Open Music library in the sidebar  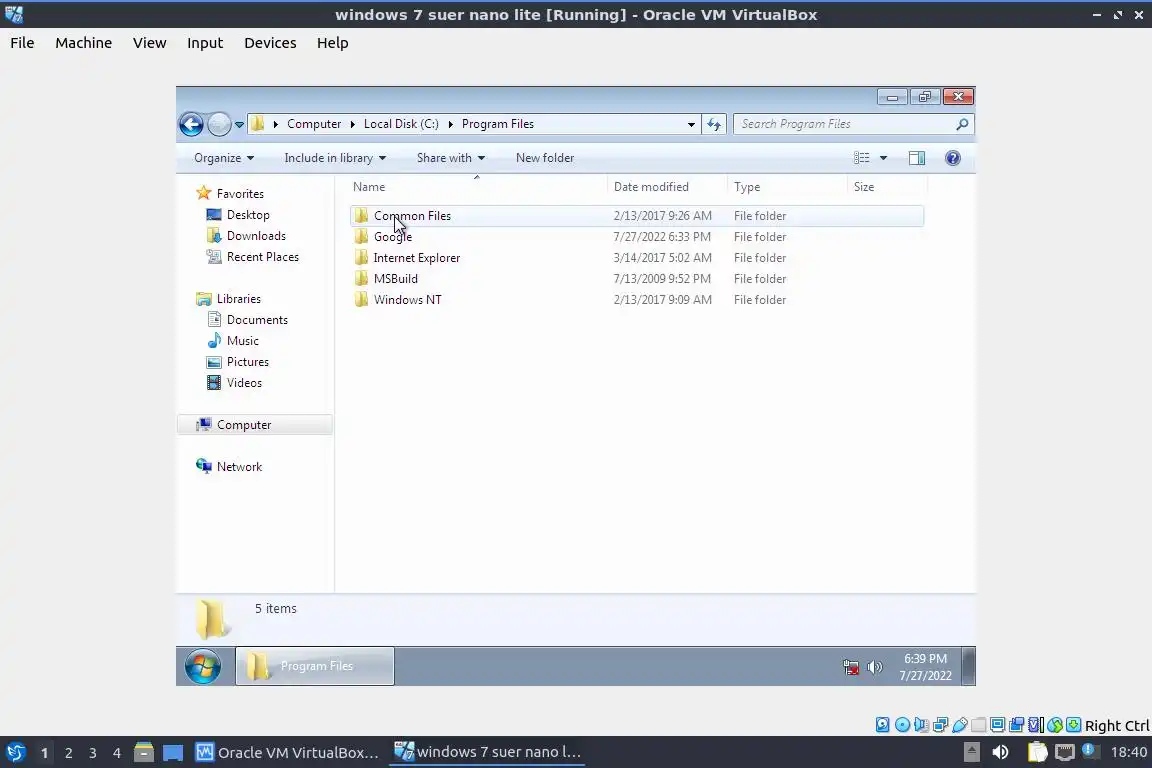[242, 341]
